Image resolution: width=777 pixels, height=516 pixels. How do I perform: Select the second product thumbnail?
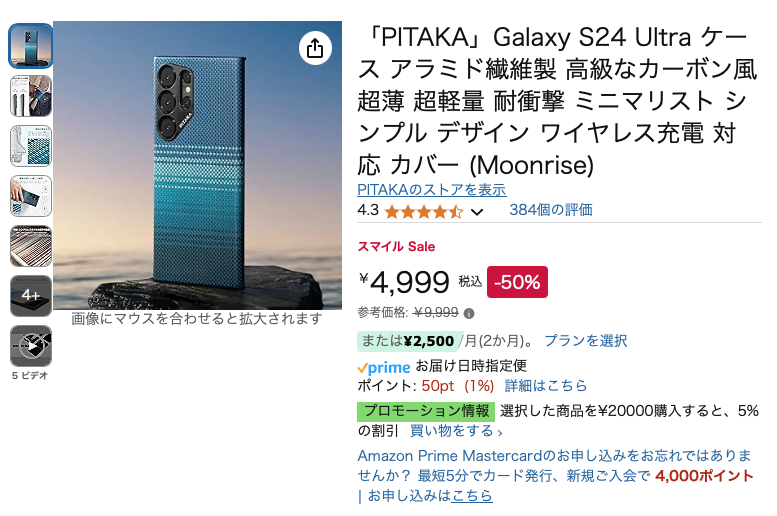tap(31, 96)
